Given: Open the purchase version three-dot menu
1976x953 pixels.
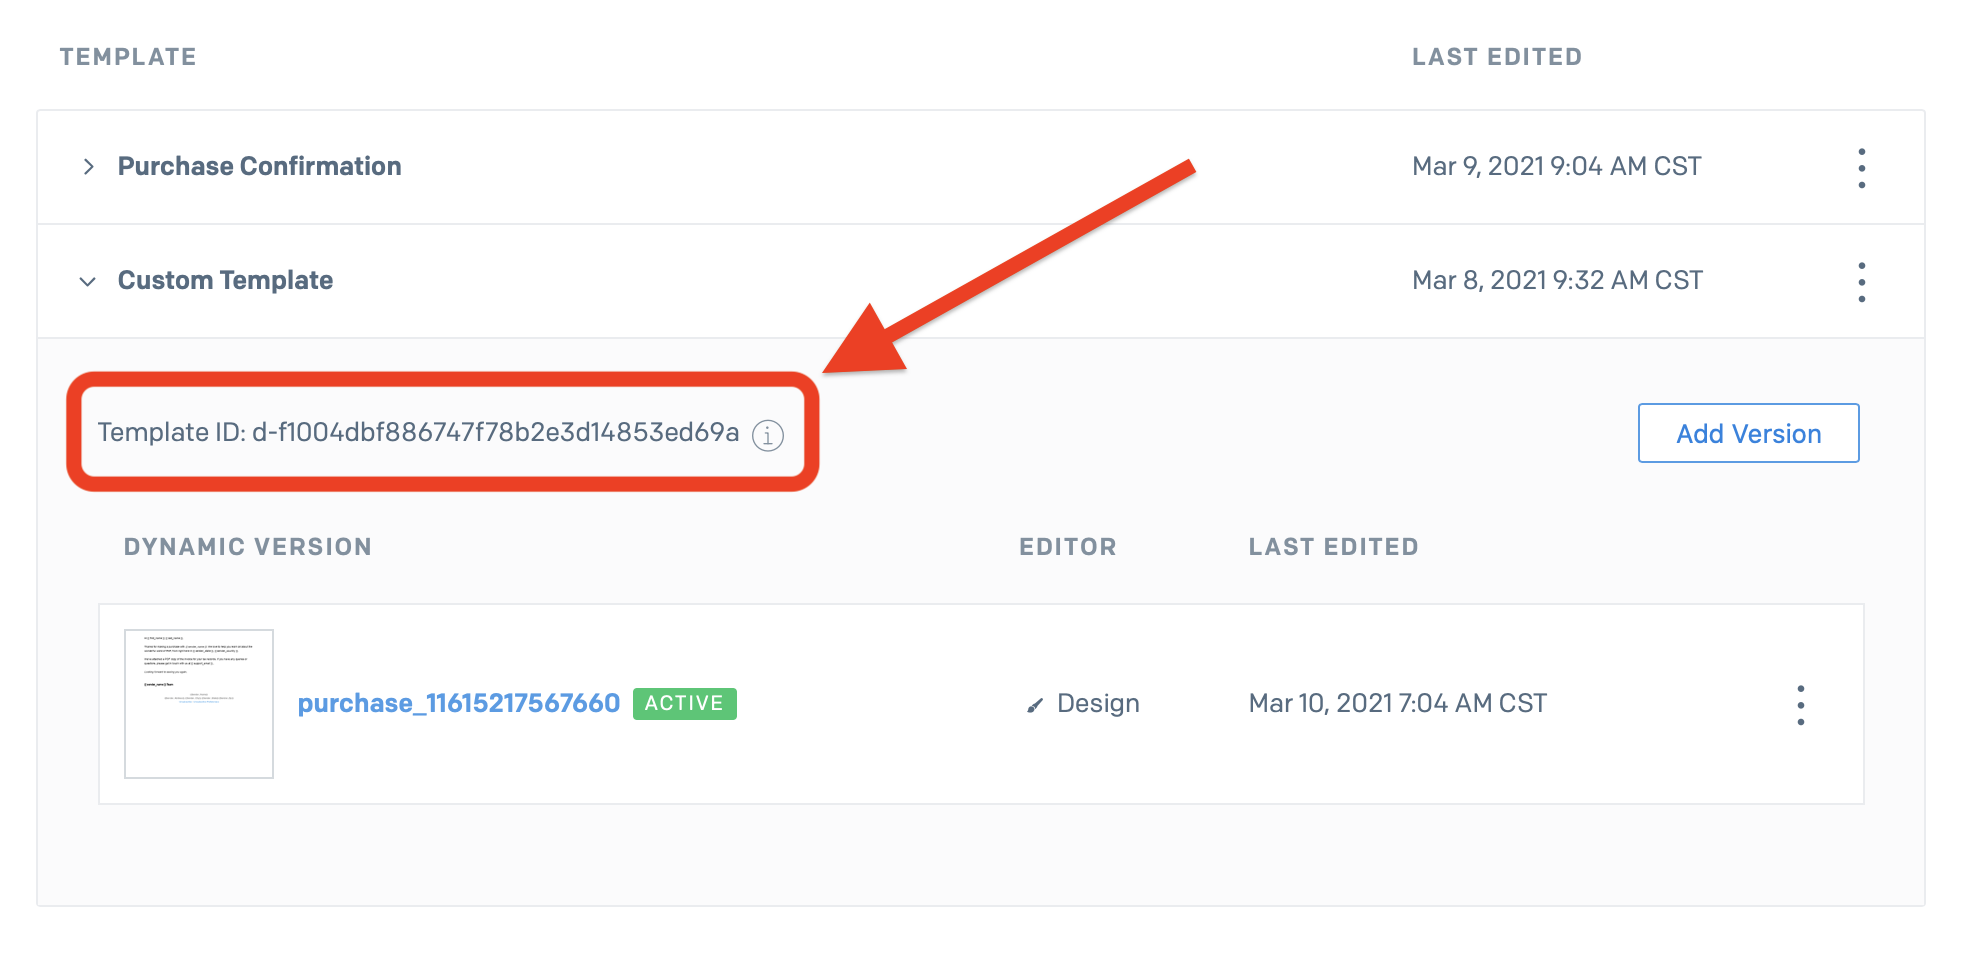Looking at the screenshot, I should pos(1800,705).
